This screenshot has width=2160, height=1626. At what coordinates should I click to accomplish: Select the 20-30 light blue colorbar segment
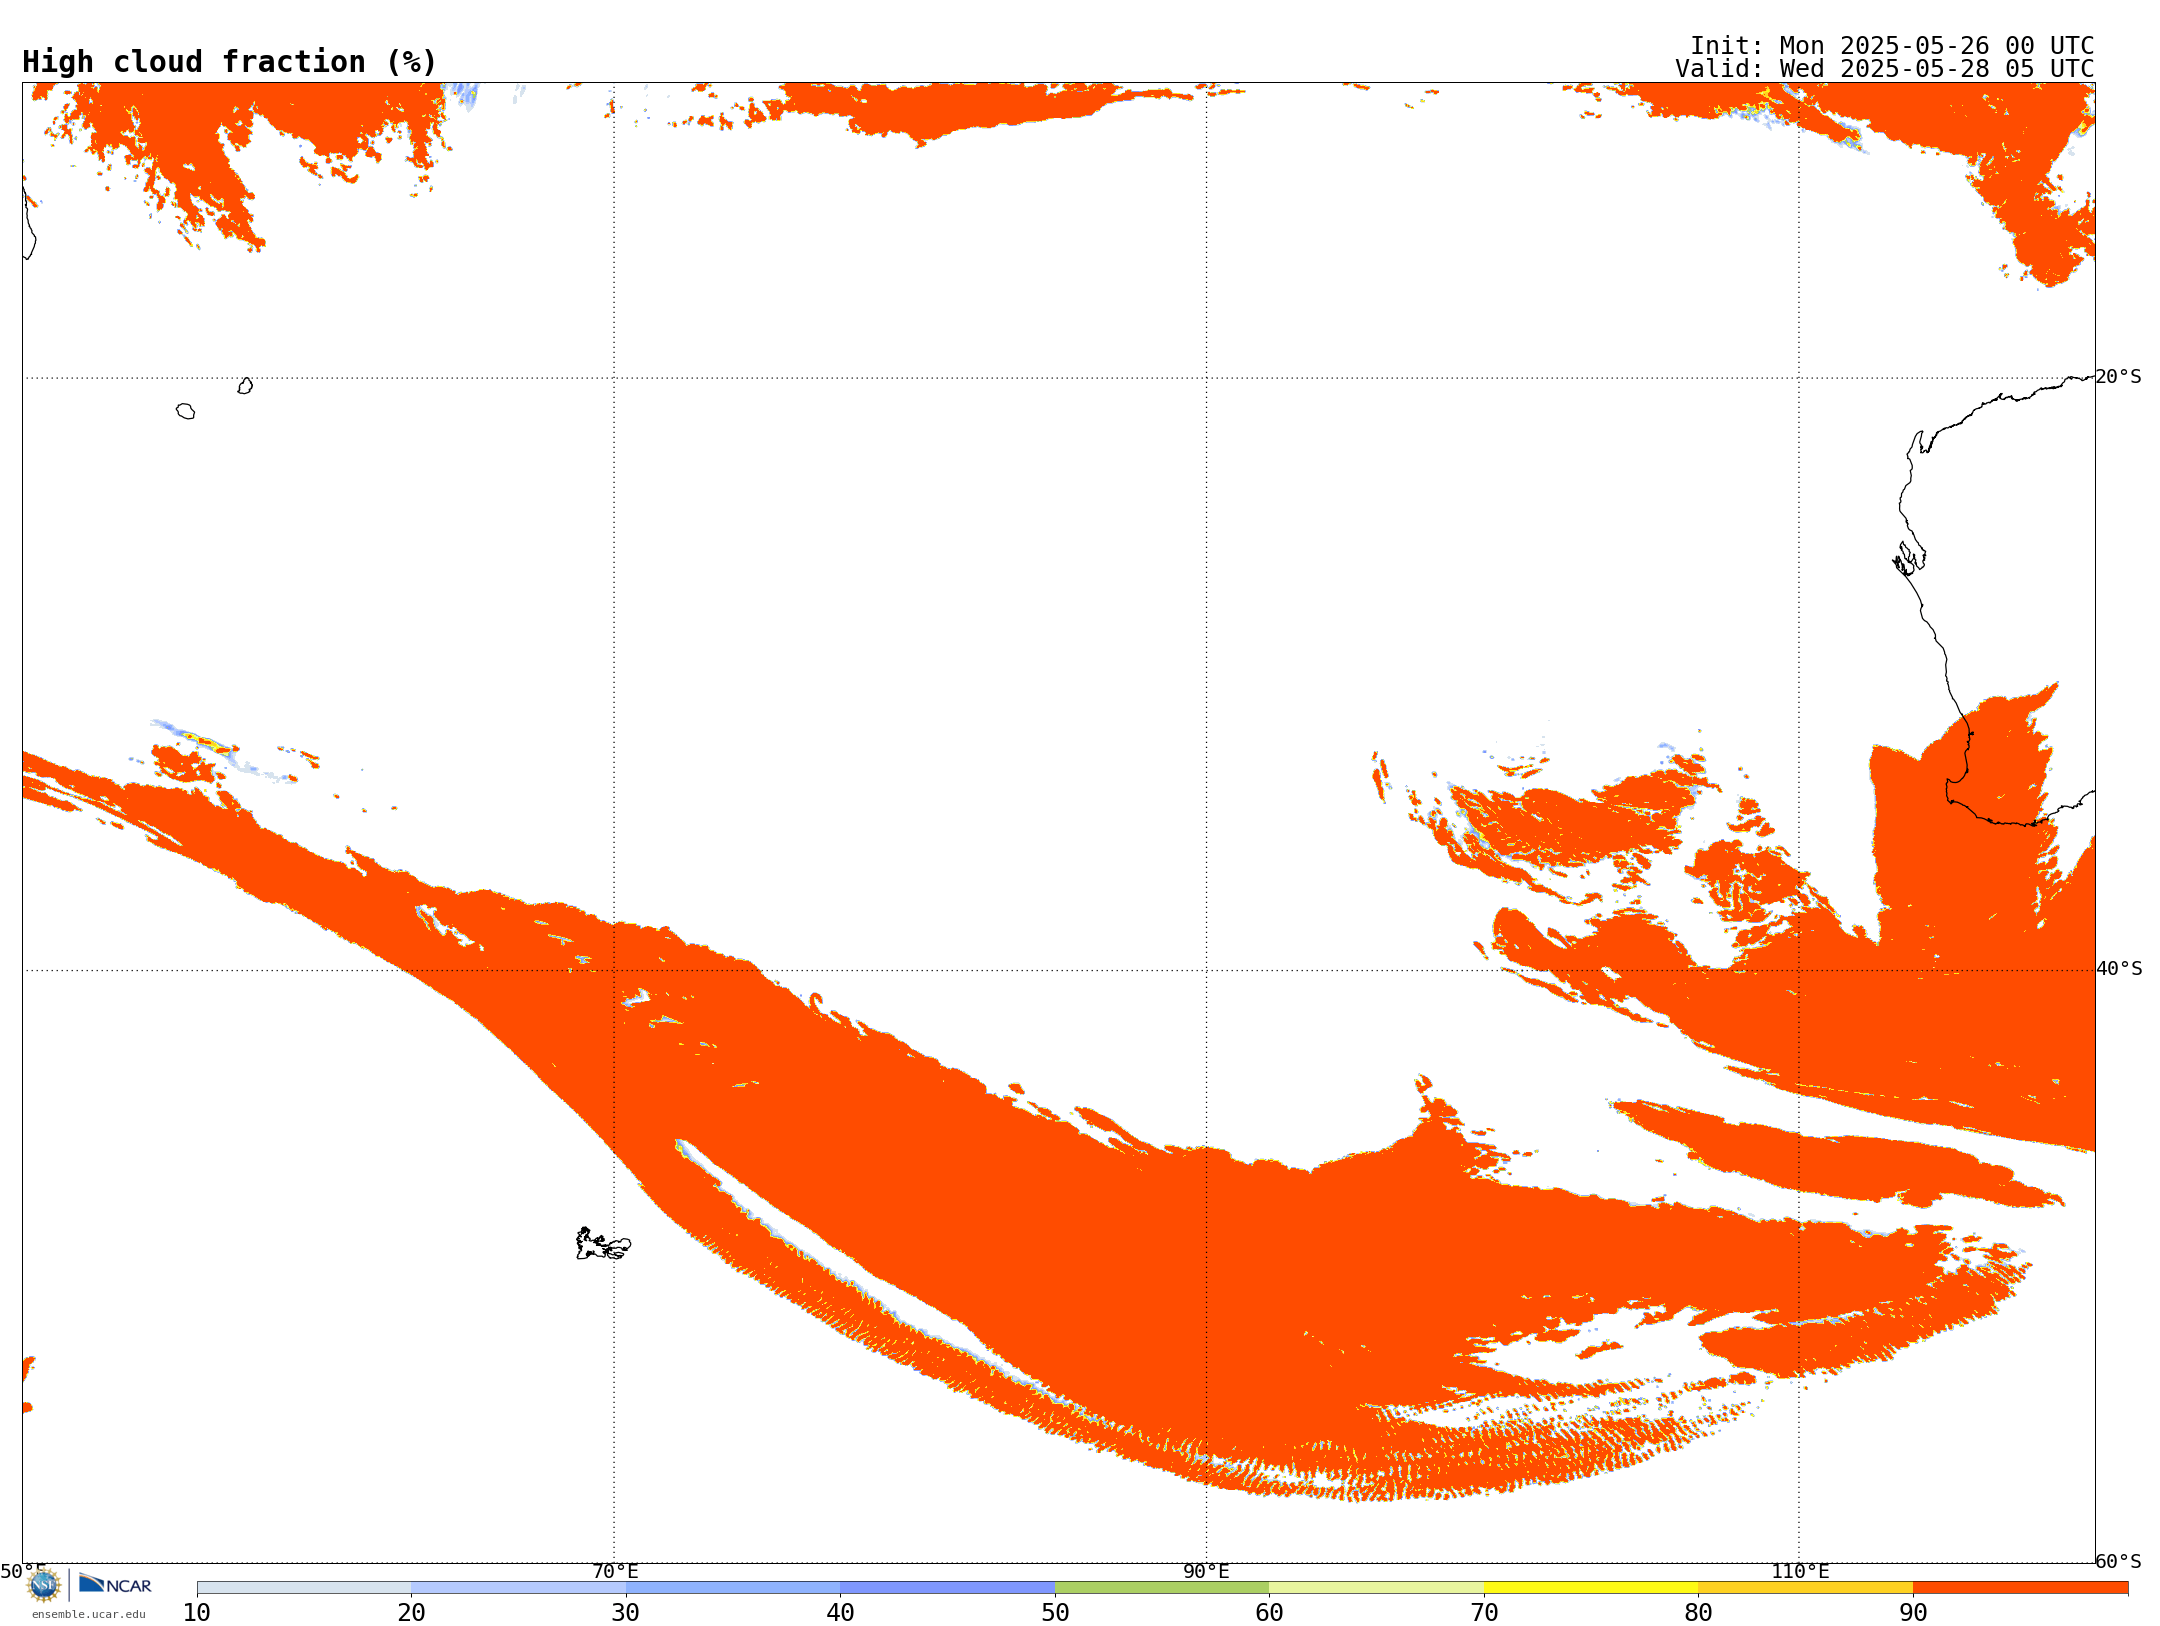coord(518,1588)
